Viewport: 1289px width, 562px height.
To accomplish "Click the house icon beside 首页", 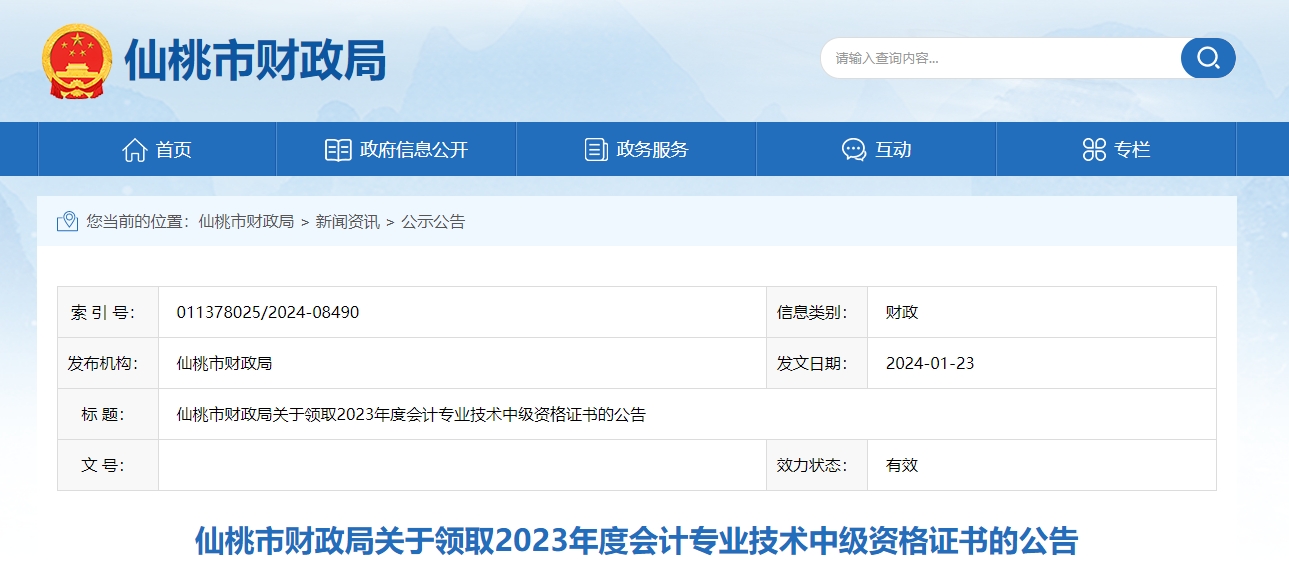I will click(x=134, y=150).
